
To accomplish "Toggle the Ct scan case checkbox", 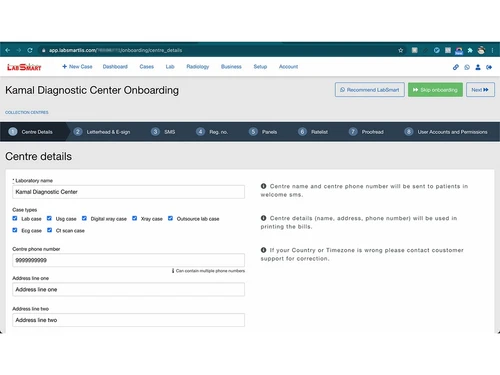I will coord(49,230).
